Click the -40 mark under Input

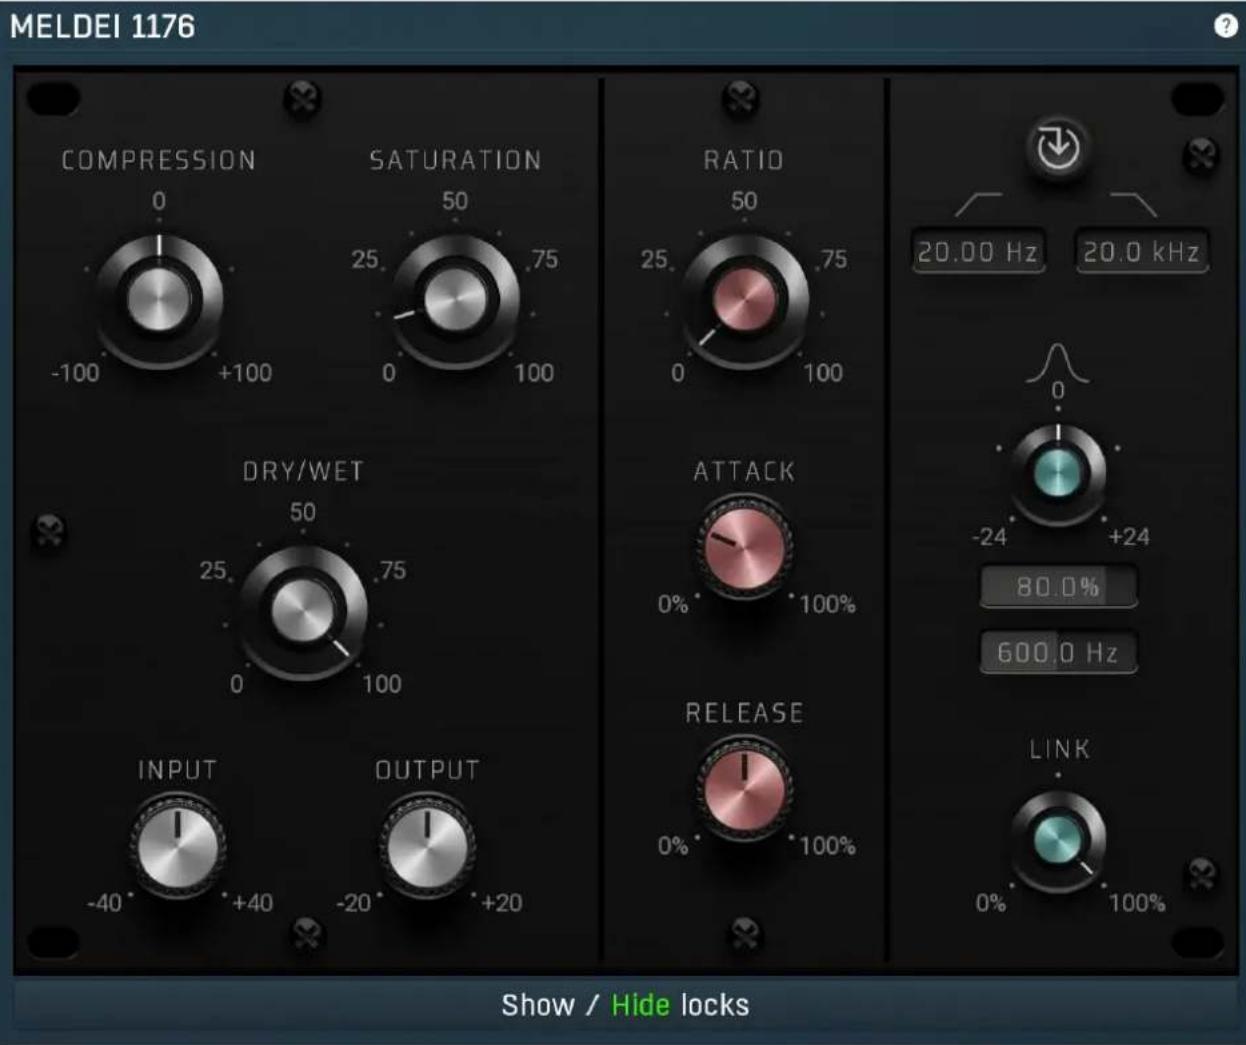(104, 903)
